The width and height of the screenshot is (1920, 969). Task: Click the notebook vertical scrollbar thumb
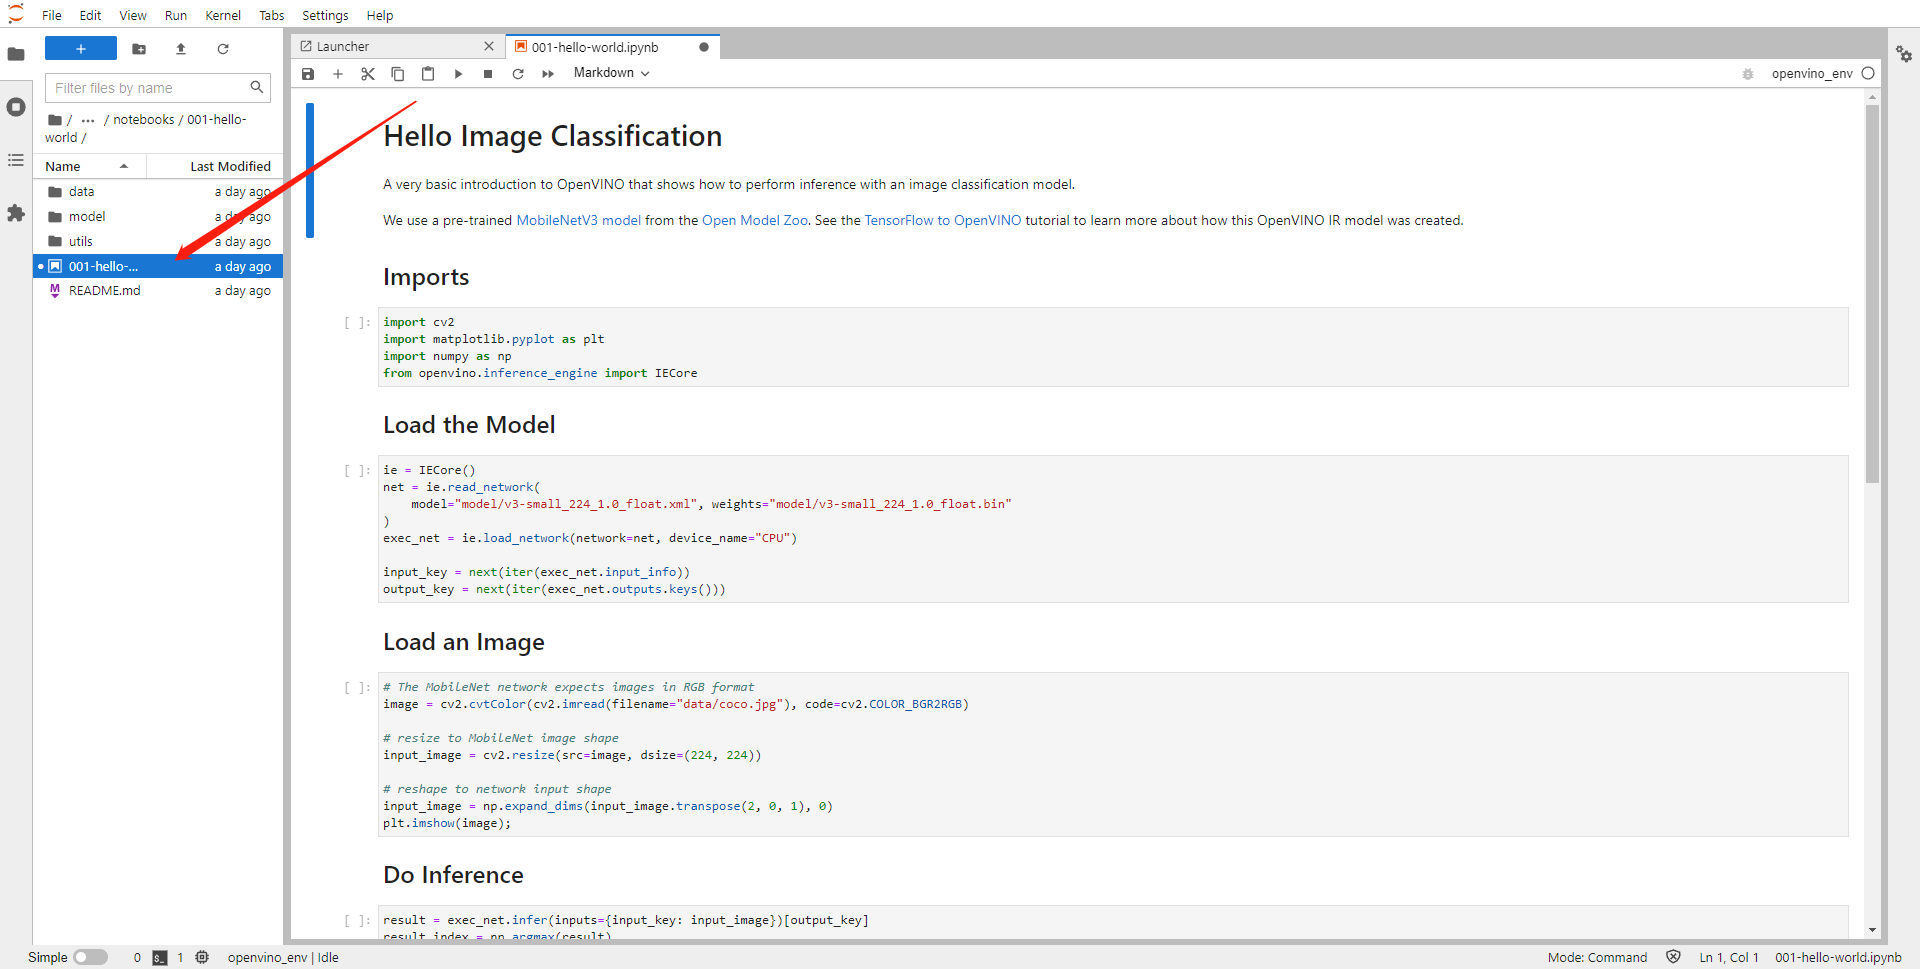coord(1872,294)
